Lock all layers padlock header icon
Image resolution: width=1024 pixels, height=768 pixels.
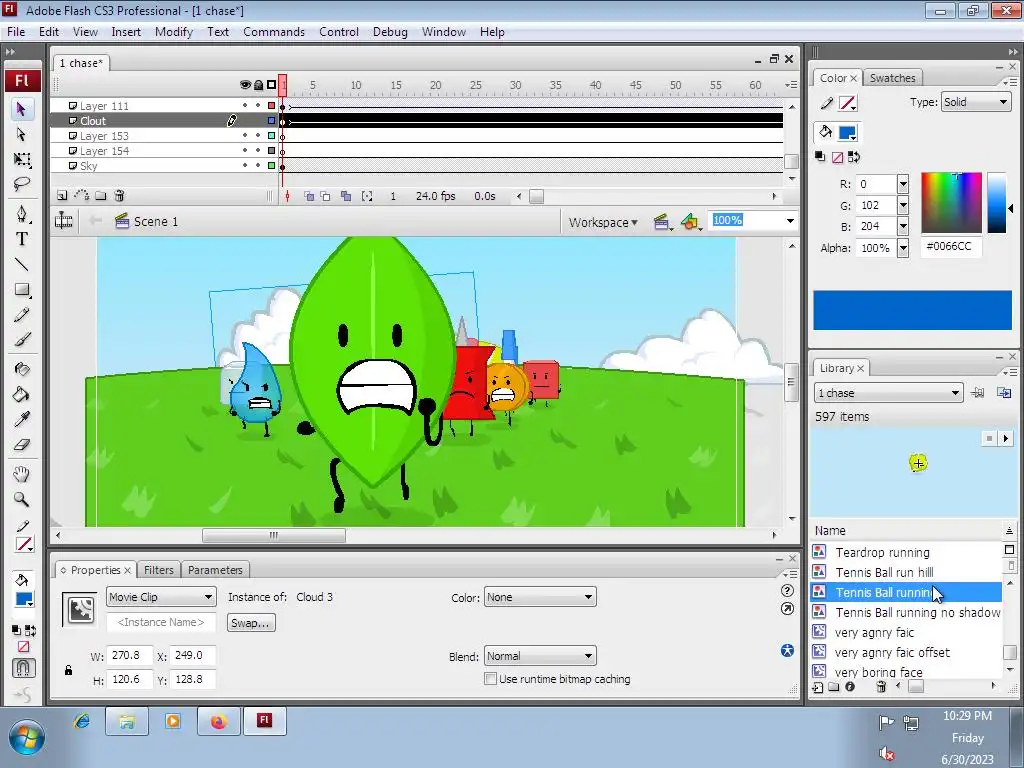point(259,85)
